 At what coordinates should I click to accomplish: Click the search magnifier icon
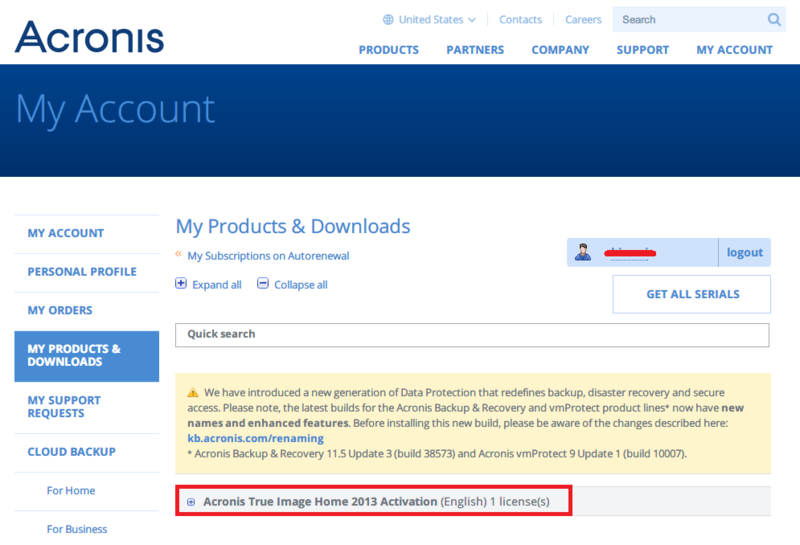pyautogui.click(x=774, y=19)
